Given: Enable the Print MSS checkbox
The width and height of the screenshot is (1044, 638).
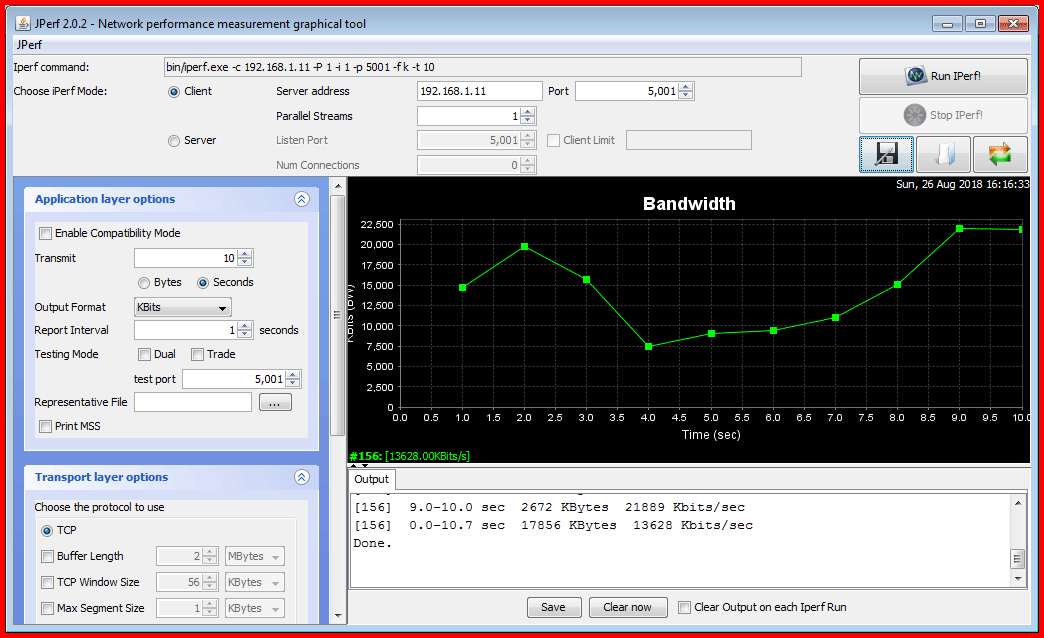Looking at the screenshot, I should point(45,426).
